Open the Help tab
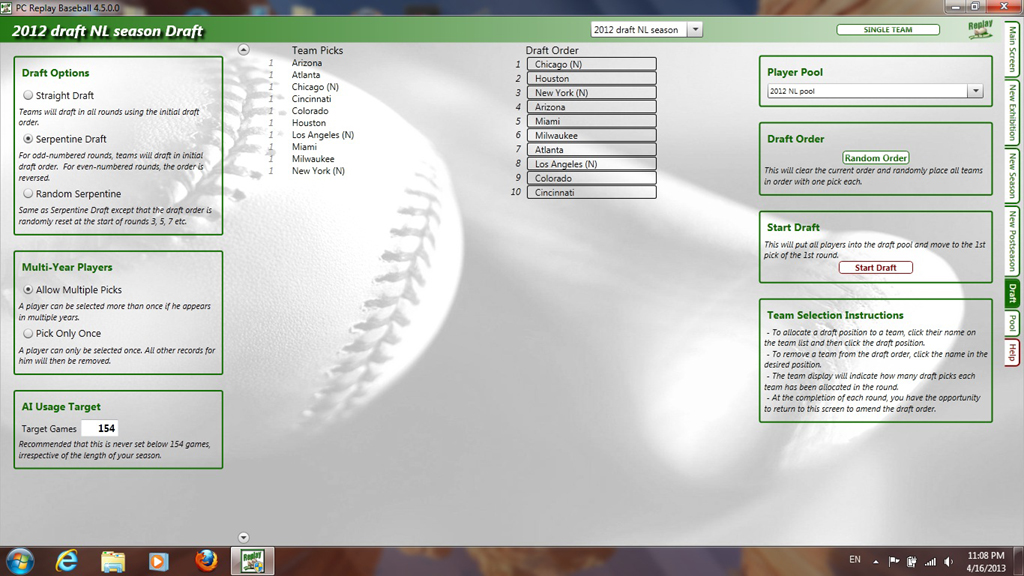This screenshot has height=576, width=1024. pos(1012,352)
